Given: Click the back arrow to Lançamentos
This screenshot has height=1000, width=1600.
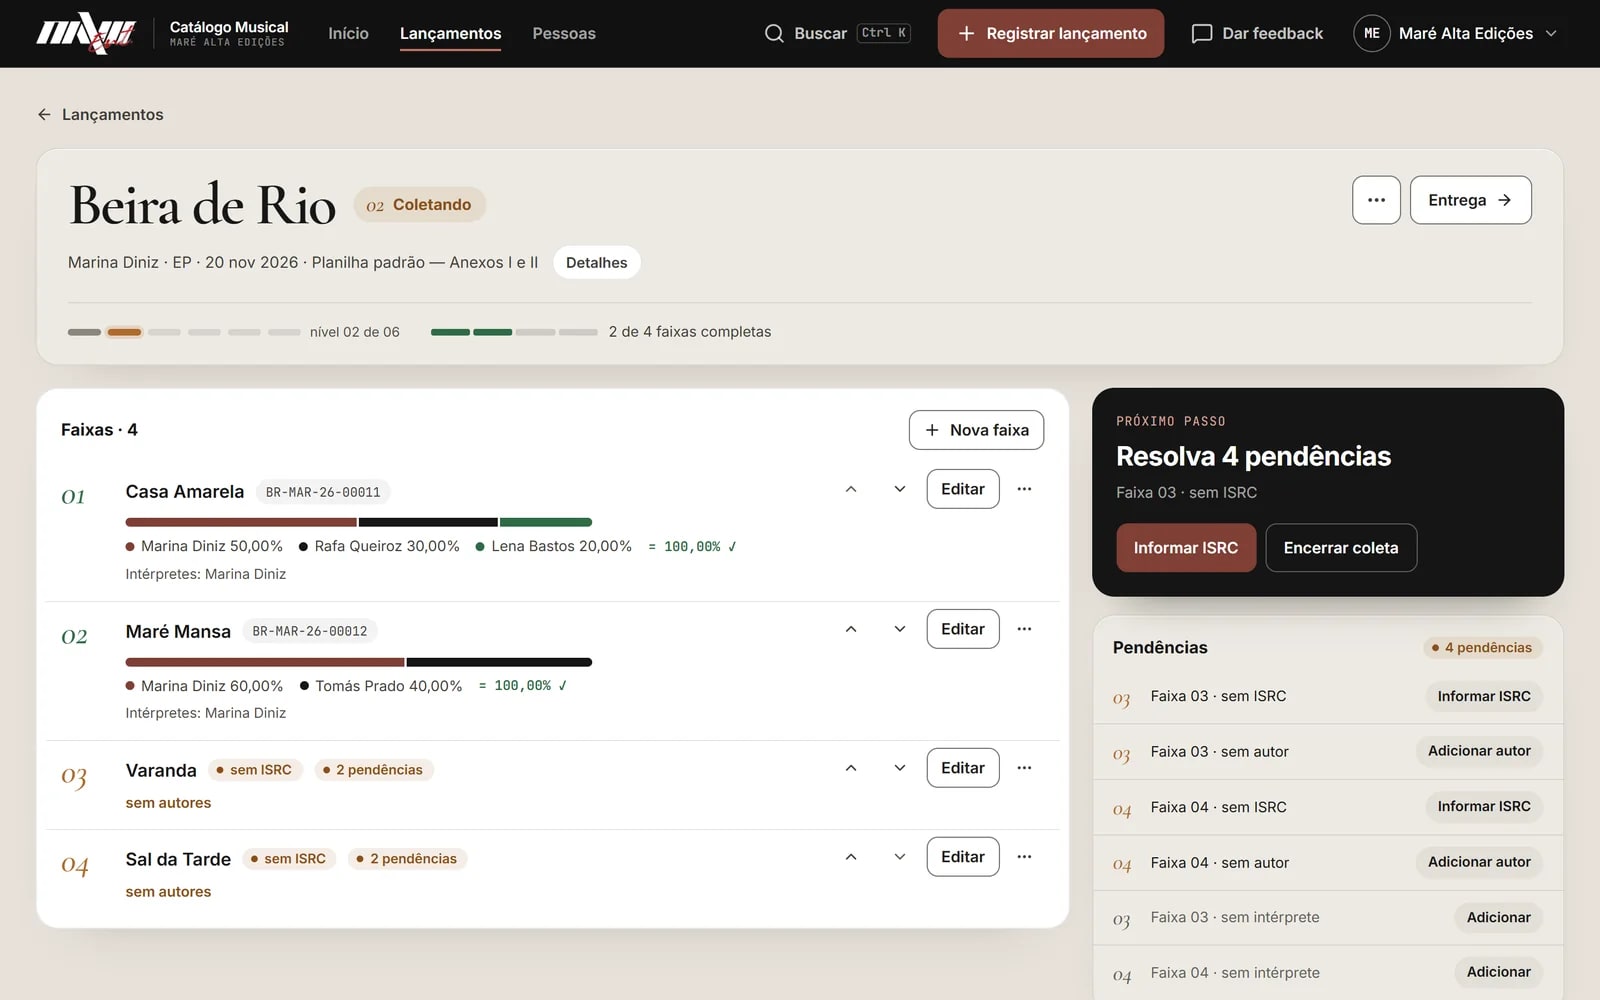Looking at the screenshot, I should pos(44,114).
